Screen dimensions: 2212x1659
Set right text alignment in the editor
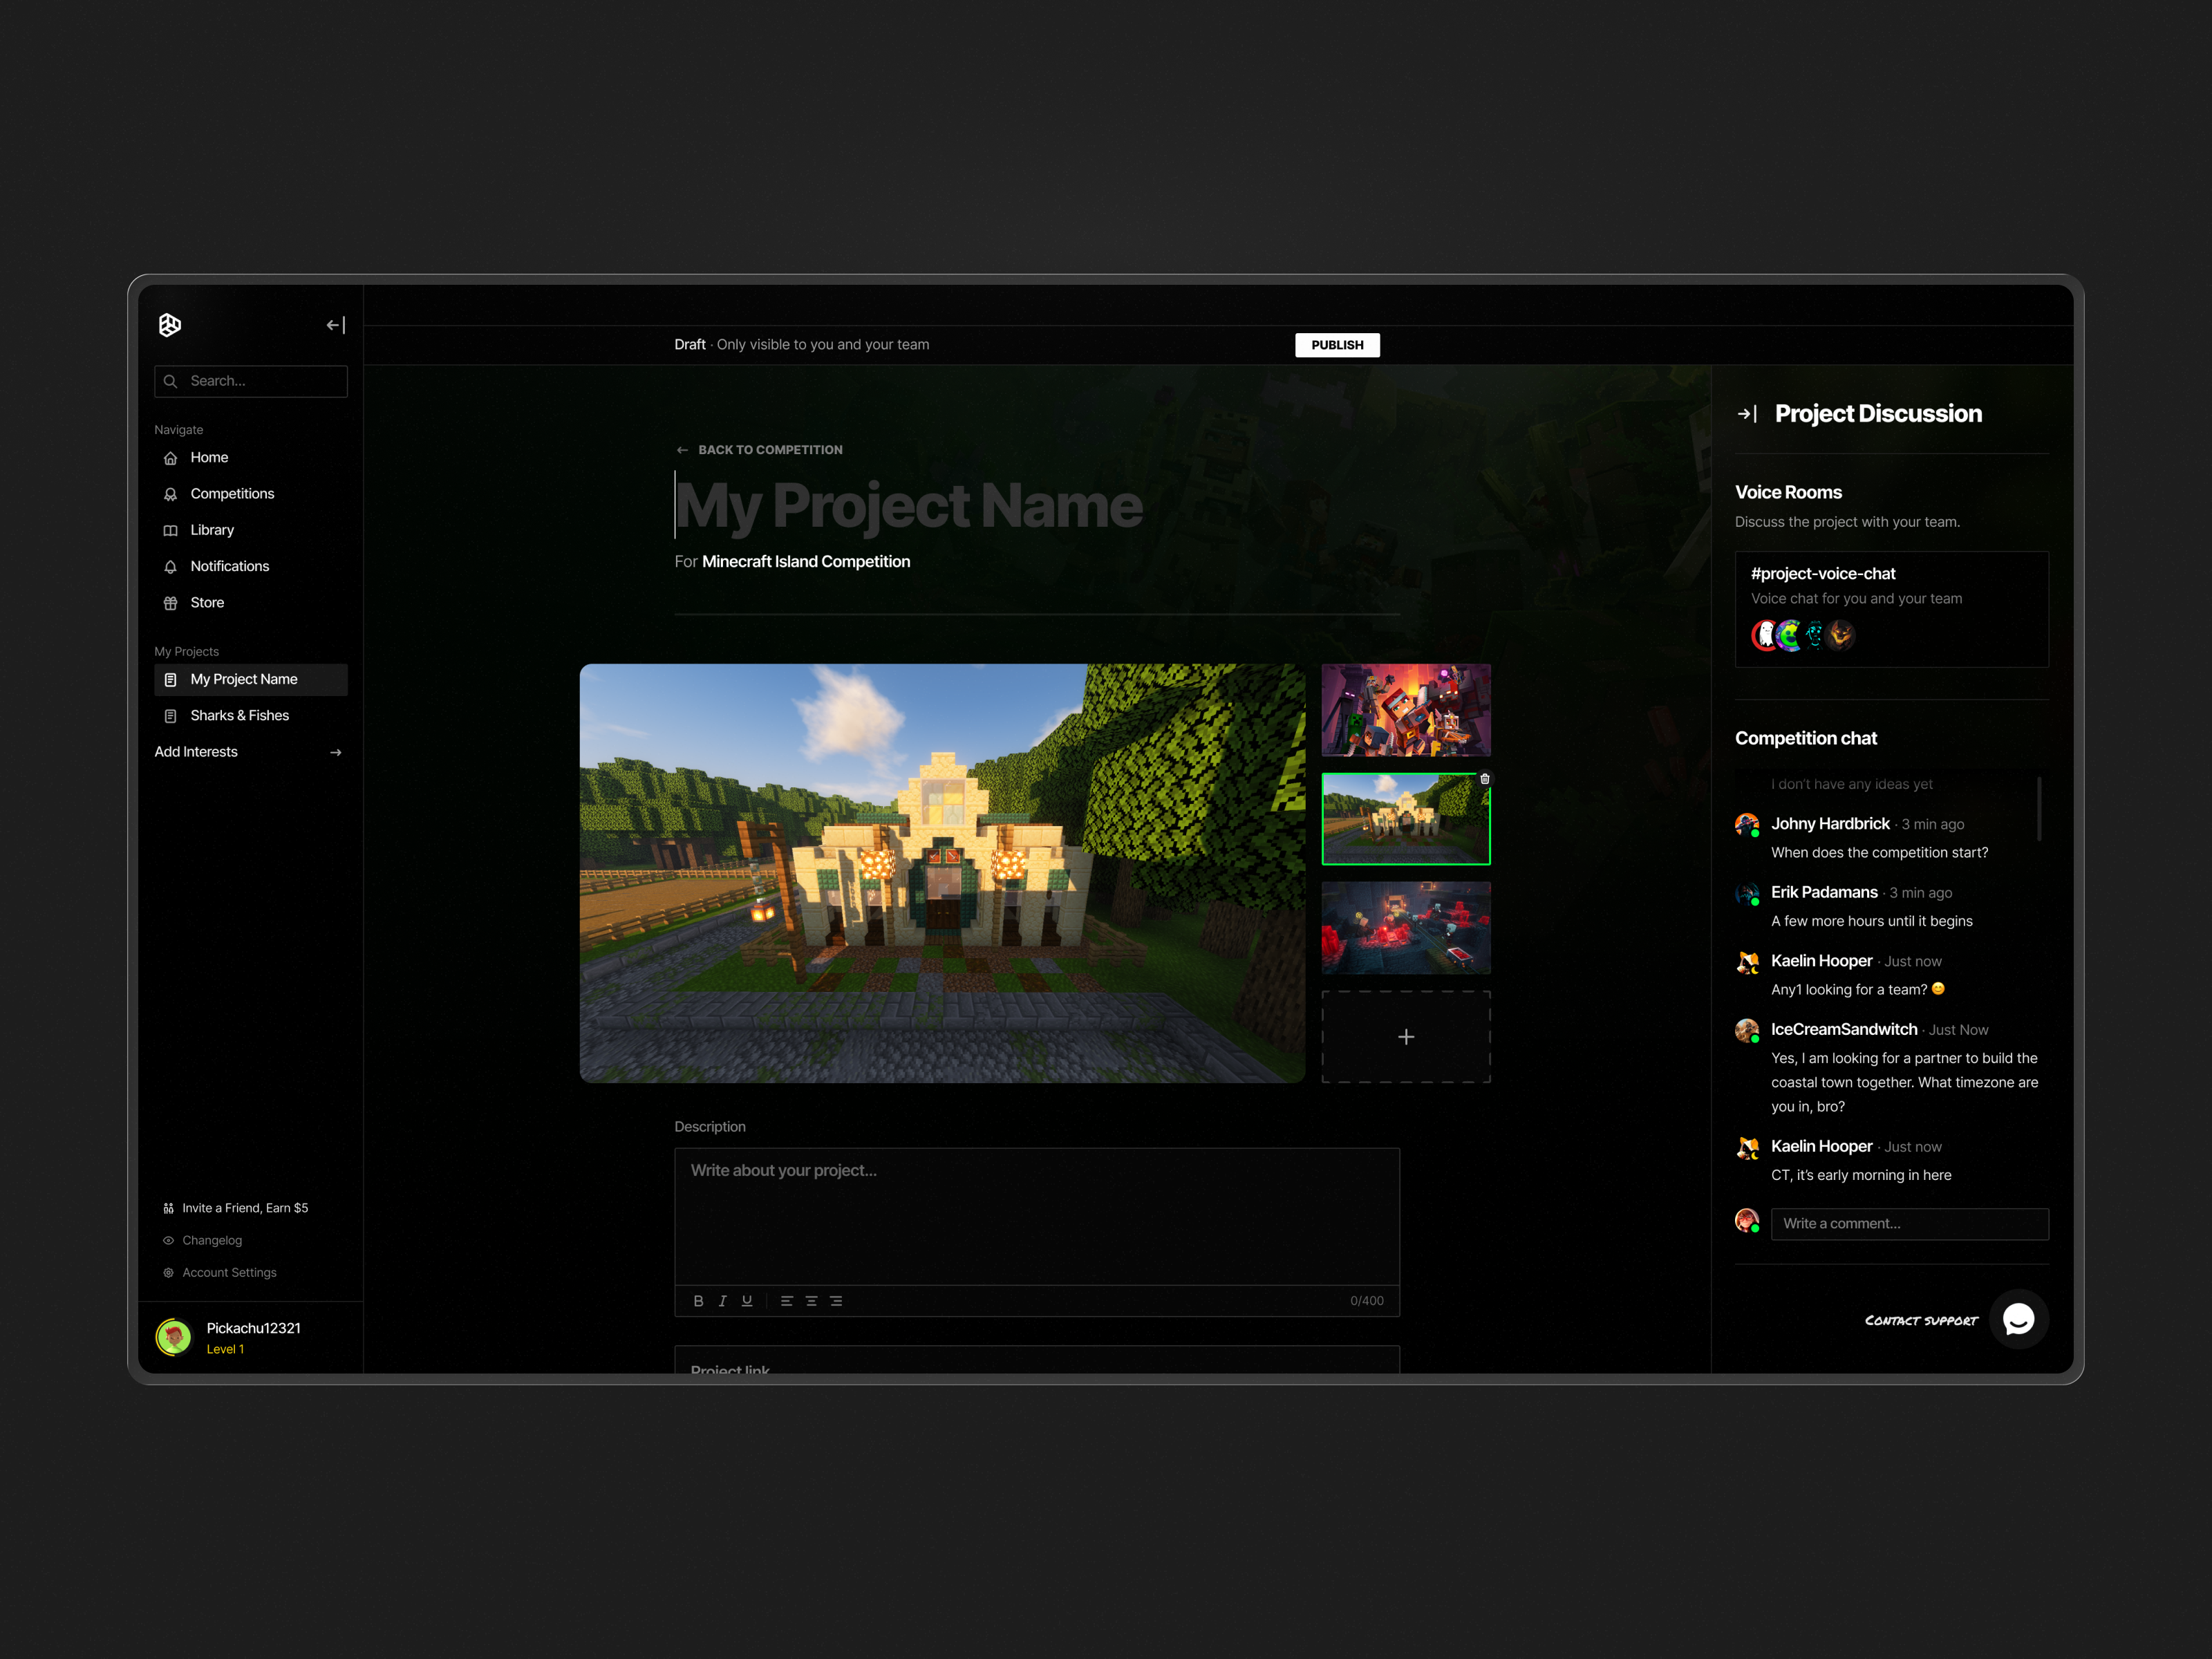coord(836,1301)
